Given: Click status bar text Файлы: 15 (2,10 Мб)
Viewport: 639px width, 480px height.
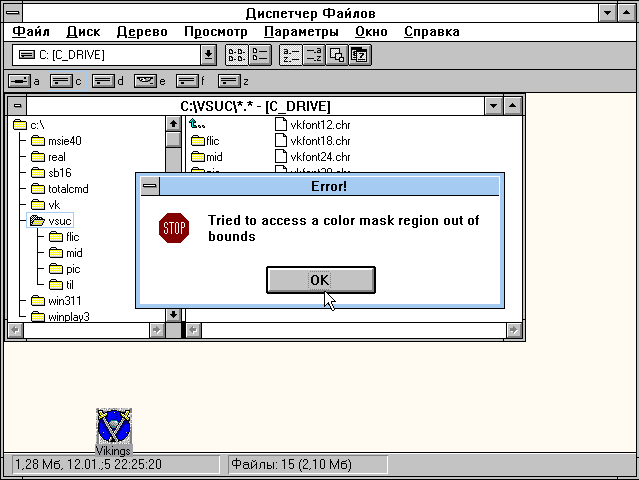Looking at the screenshot, I should pyautogui.click(x=291, y=464).
